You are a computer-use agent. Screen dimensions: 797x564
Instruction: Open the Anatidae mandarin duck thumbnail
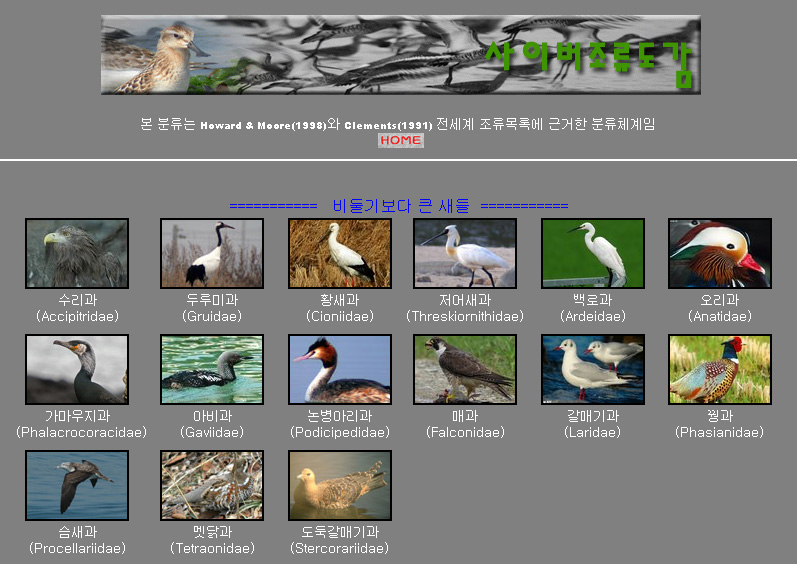tap(720, 254)
